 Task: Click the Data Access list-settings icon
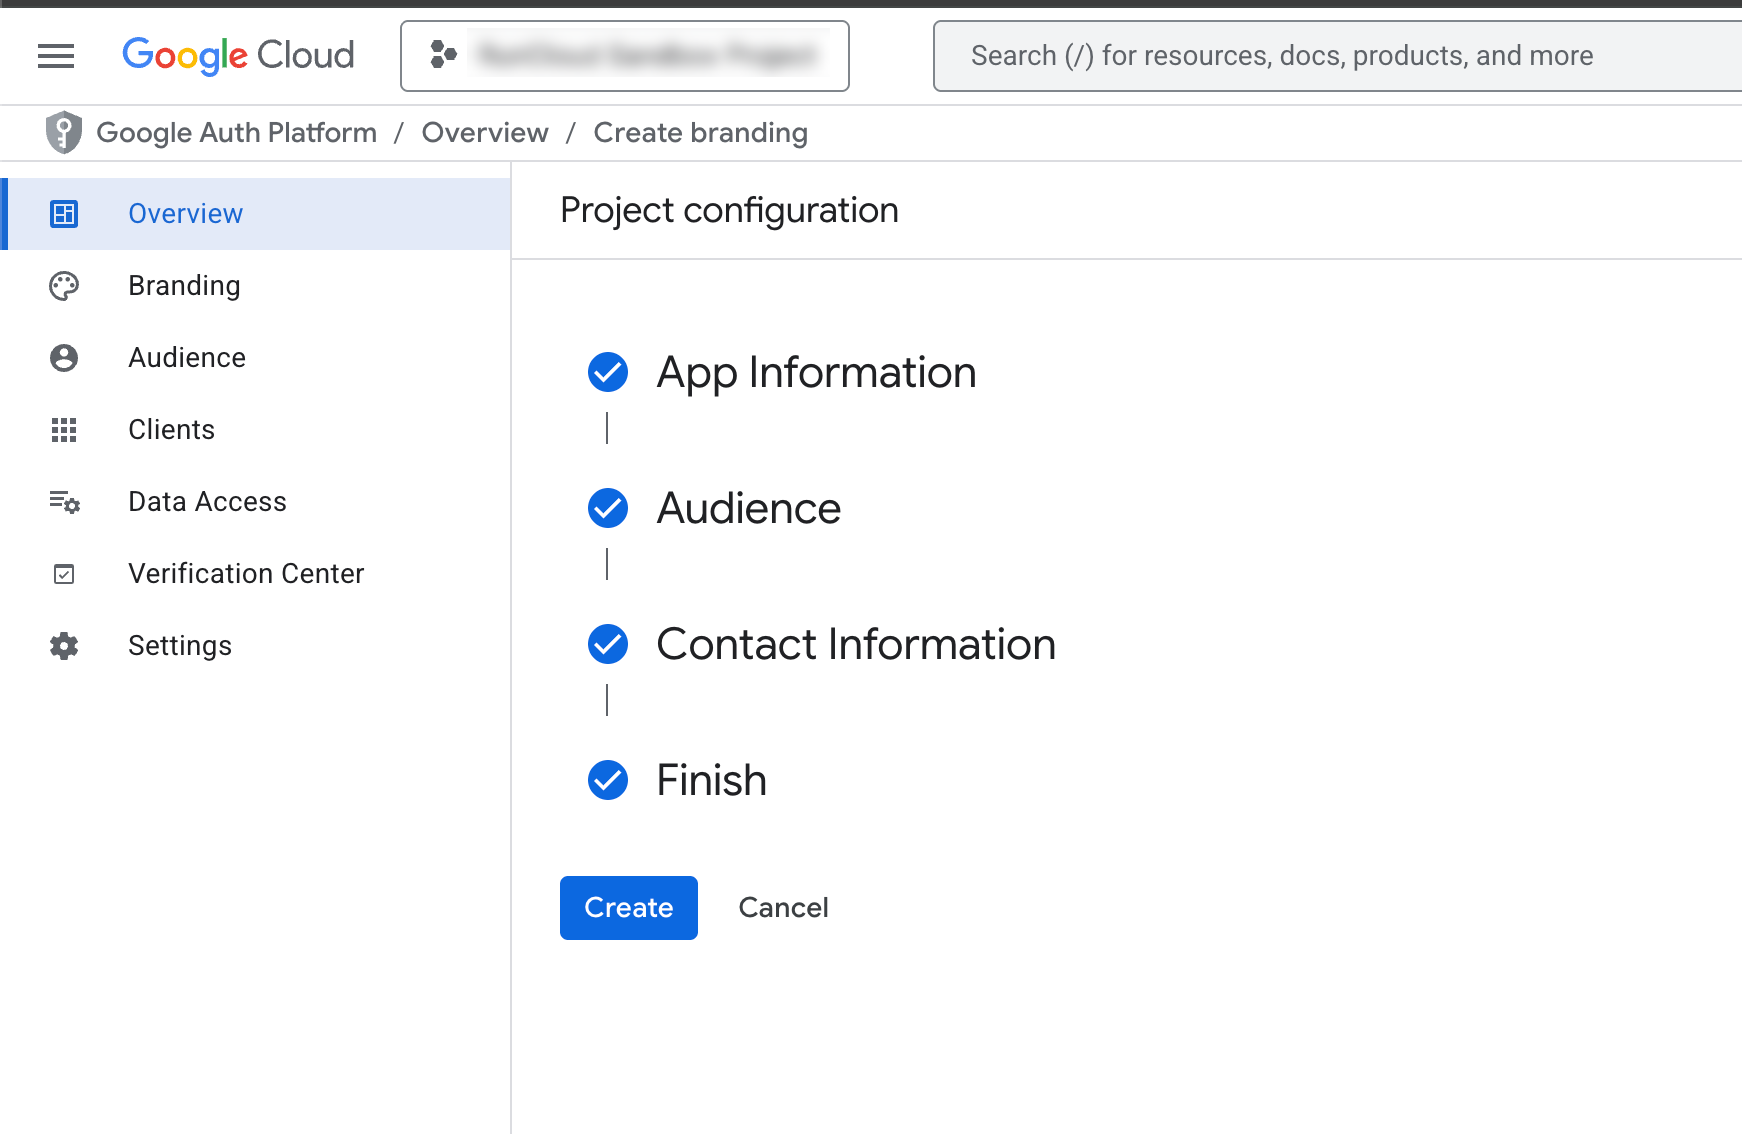[x=64, y=502]
